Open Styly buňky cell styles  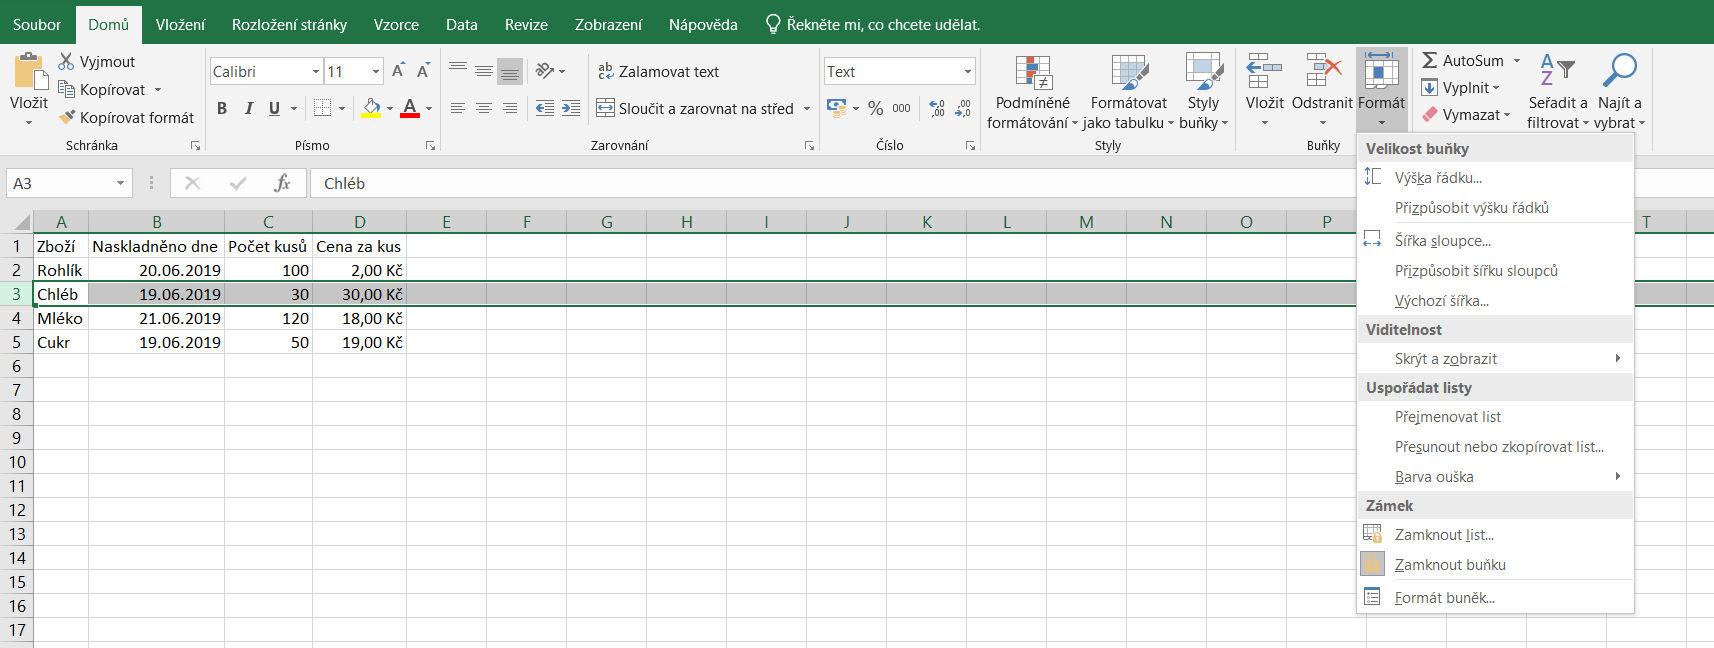1204,92
